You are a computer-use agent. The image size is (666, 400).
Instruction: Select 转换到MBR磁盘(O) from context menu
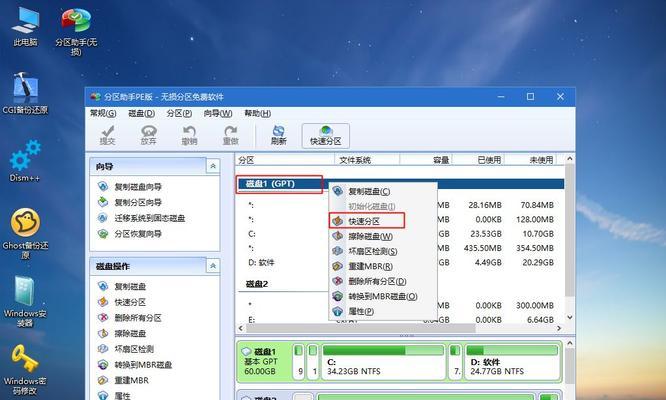[x=377, y=296]
